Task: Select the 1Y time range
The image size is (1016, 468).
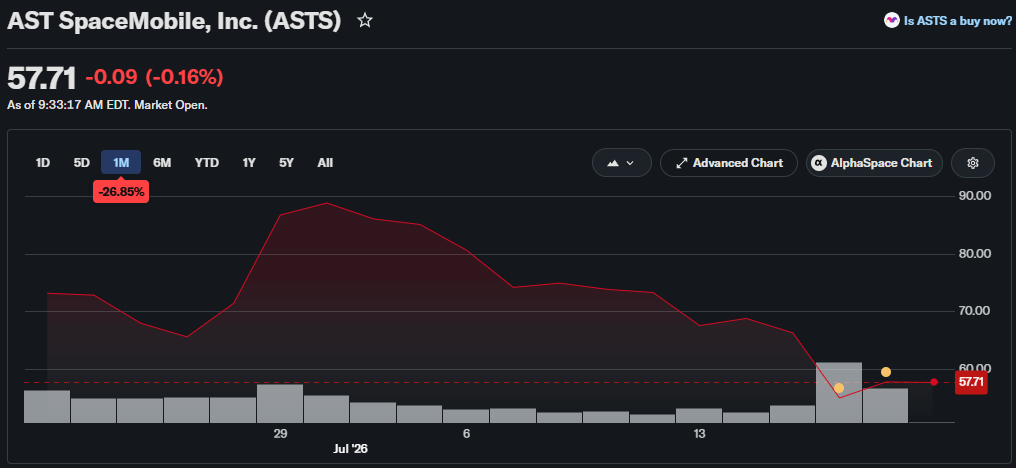Action: (x=249, y=163)
